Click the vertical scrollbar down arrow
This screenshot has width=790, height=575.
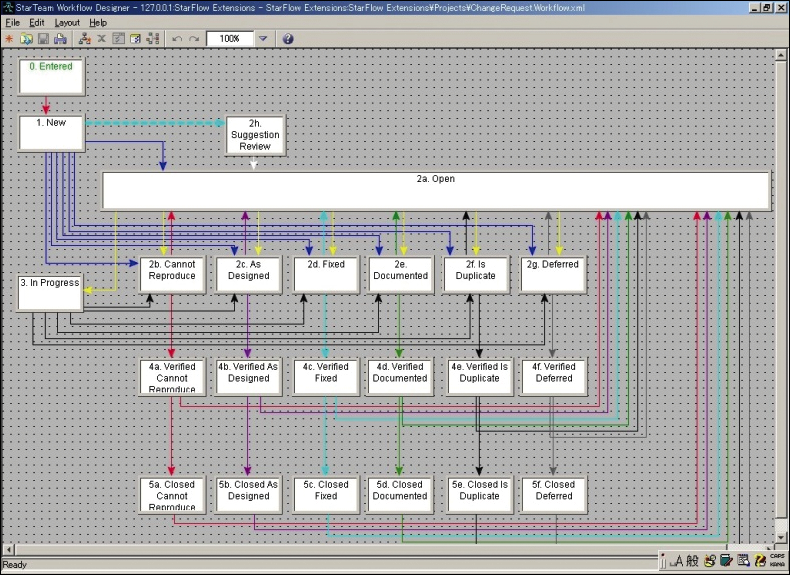(x=781, y=537)
